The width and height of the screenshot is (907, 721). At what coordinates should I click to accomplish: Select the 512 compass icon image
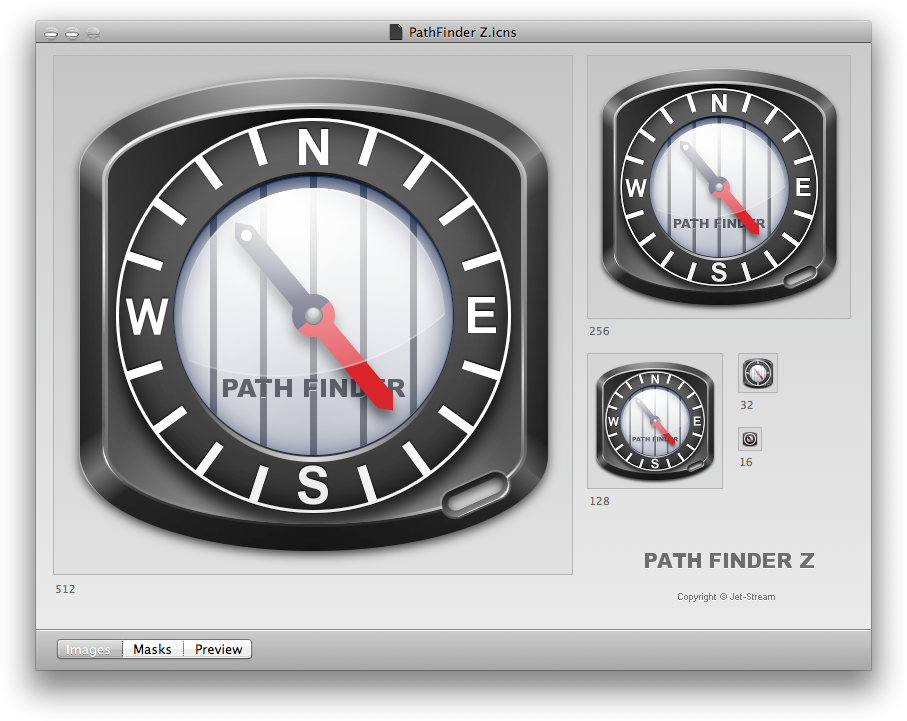coord(313,315)
